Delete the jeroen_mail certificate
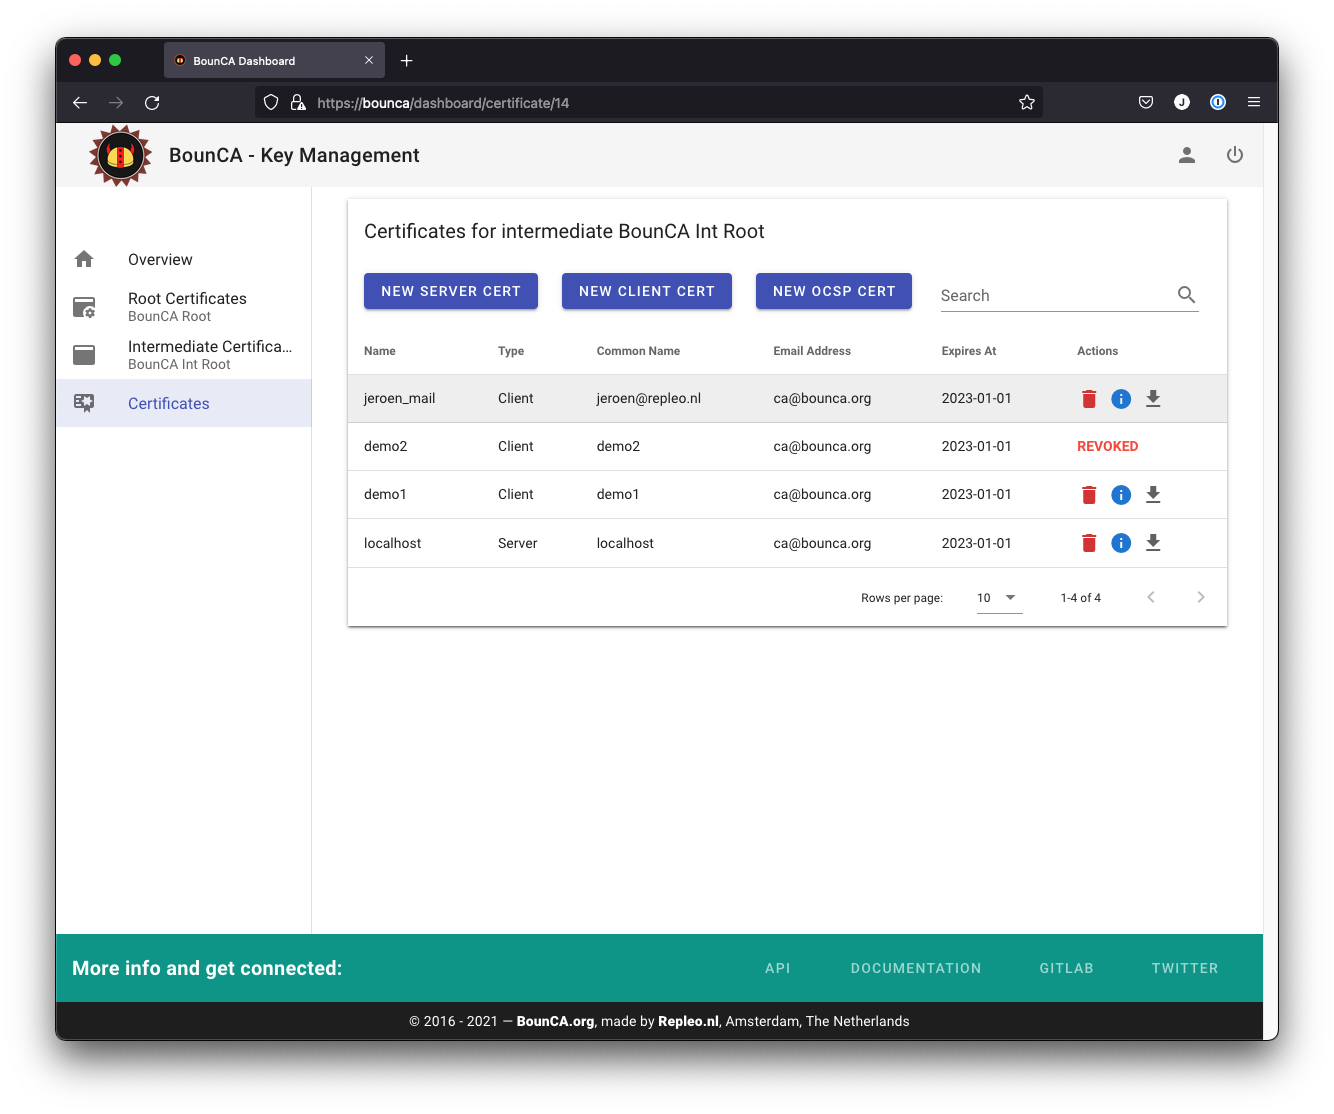This screenshot has width=1334, height=1114. coord(1089,399)
